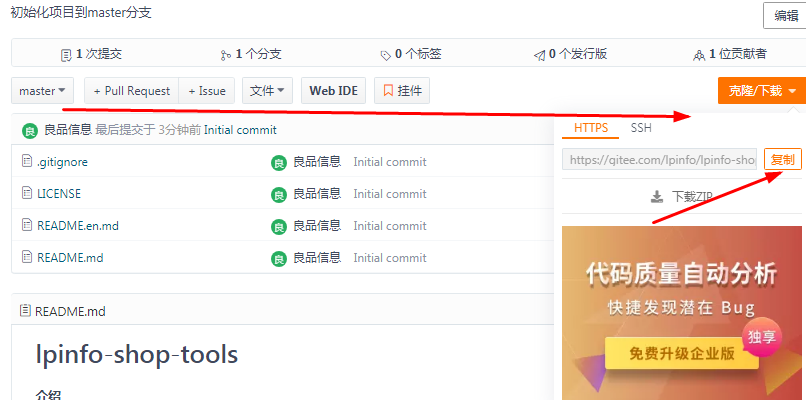The width and height of the screenshot is (806, 400).
Task: Open README.md in the file list
Action: coord(70,258)
